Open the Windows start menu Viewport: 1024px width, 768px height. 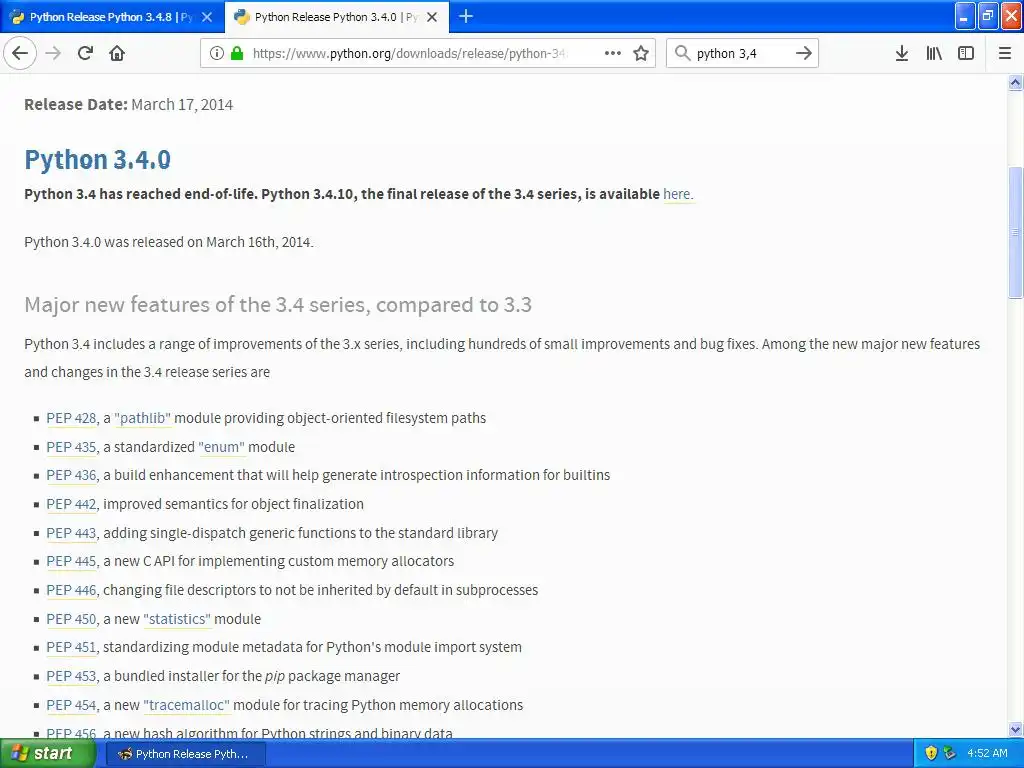tap(47, 753)
